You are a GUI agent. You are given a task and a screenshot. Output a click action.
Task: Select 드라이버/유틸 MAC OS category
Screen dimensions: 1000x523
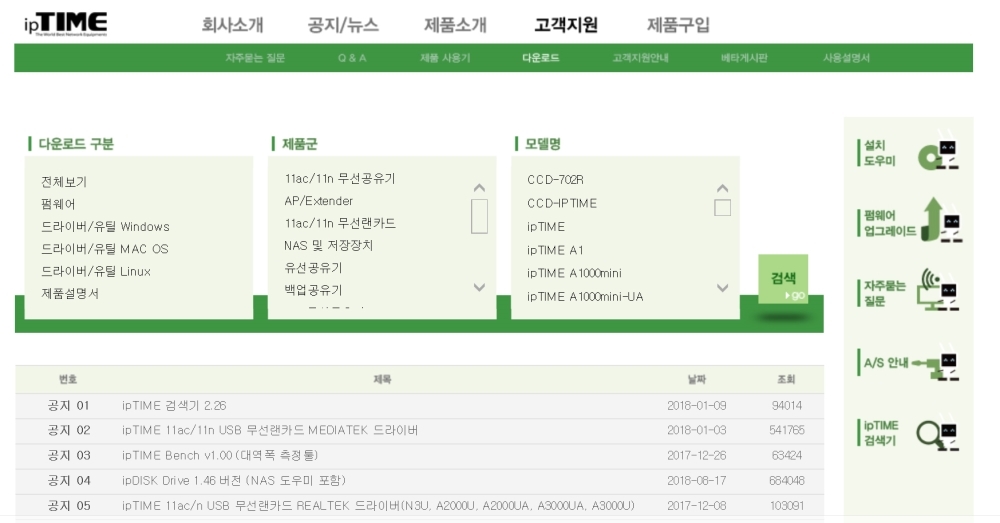(x=105, y=249)
